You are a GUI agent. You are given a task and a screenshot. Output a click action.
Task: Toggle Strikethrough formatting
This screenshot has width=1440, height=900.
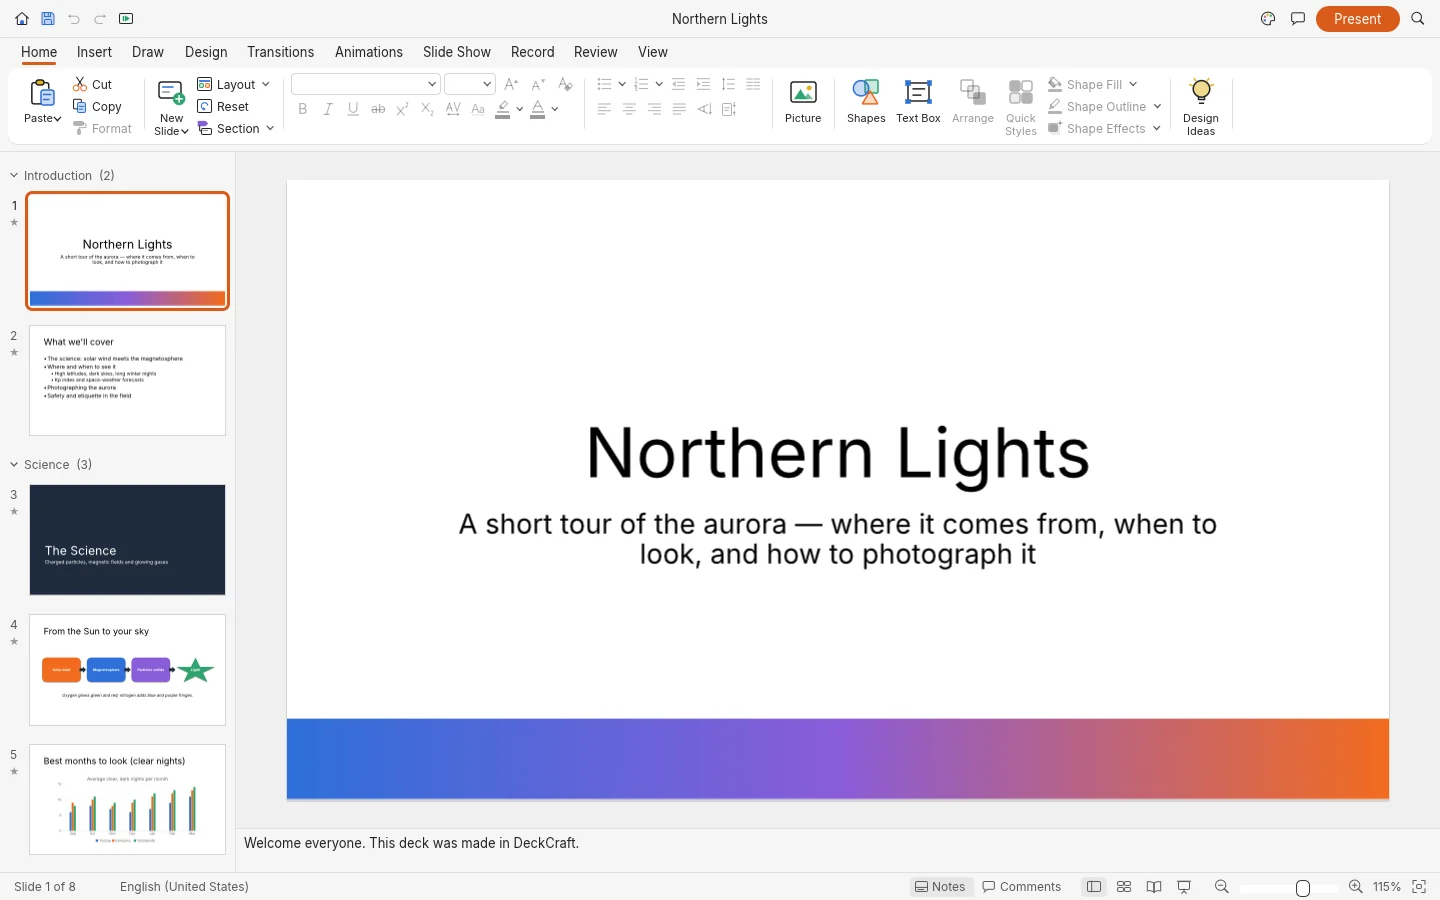click(378, 109)
